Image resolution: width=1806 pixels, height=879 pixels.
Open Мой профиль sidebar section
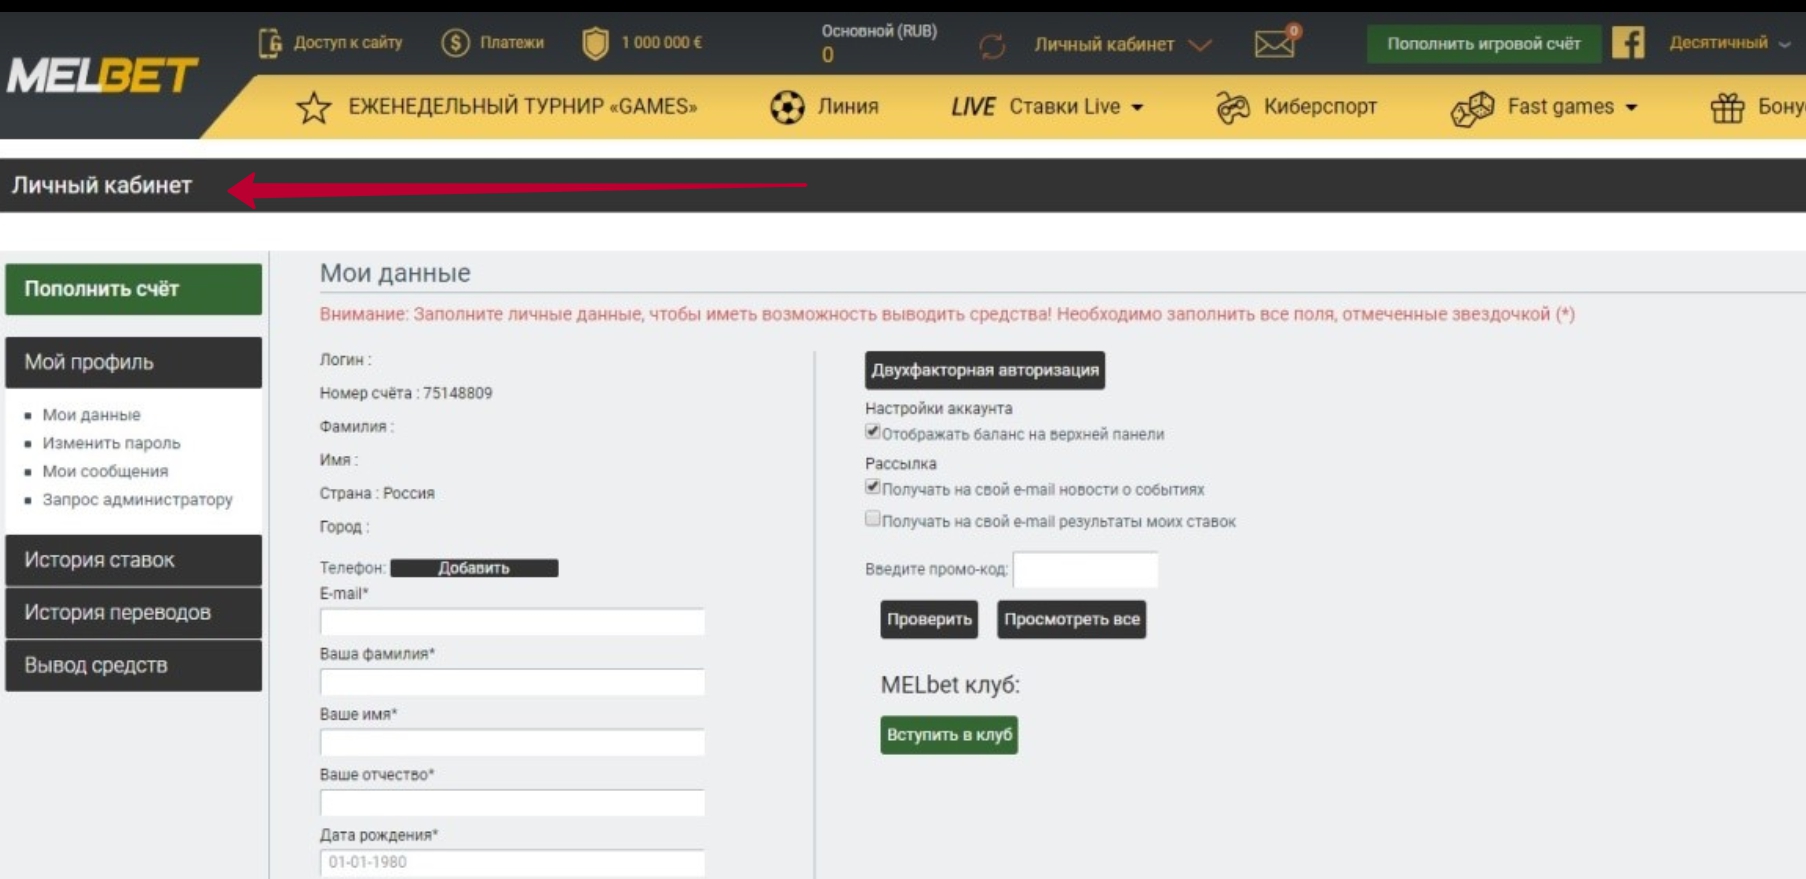pos(133,362)
